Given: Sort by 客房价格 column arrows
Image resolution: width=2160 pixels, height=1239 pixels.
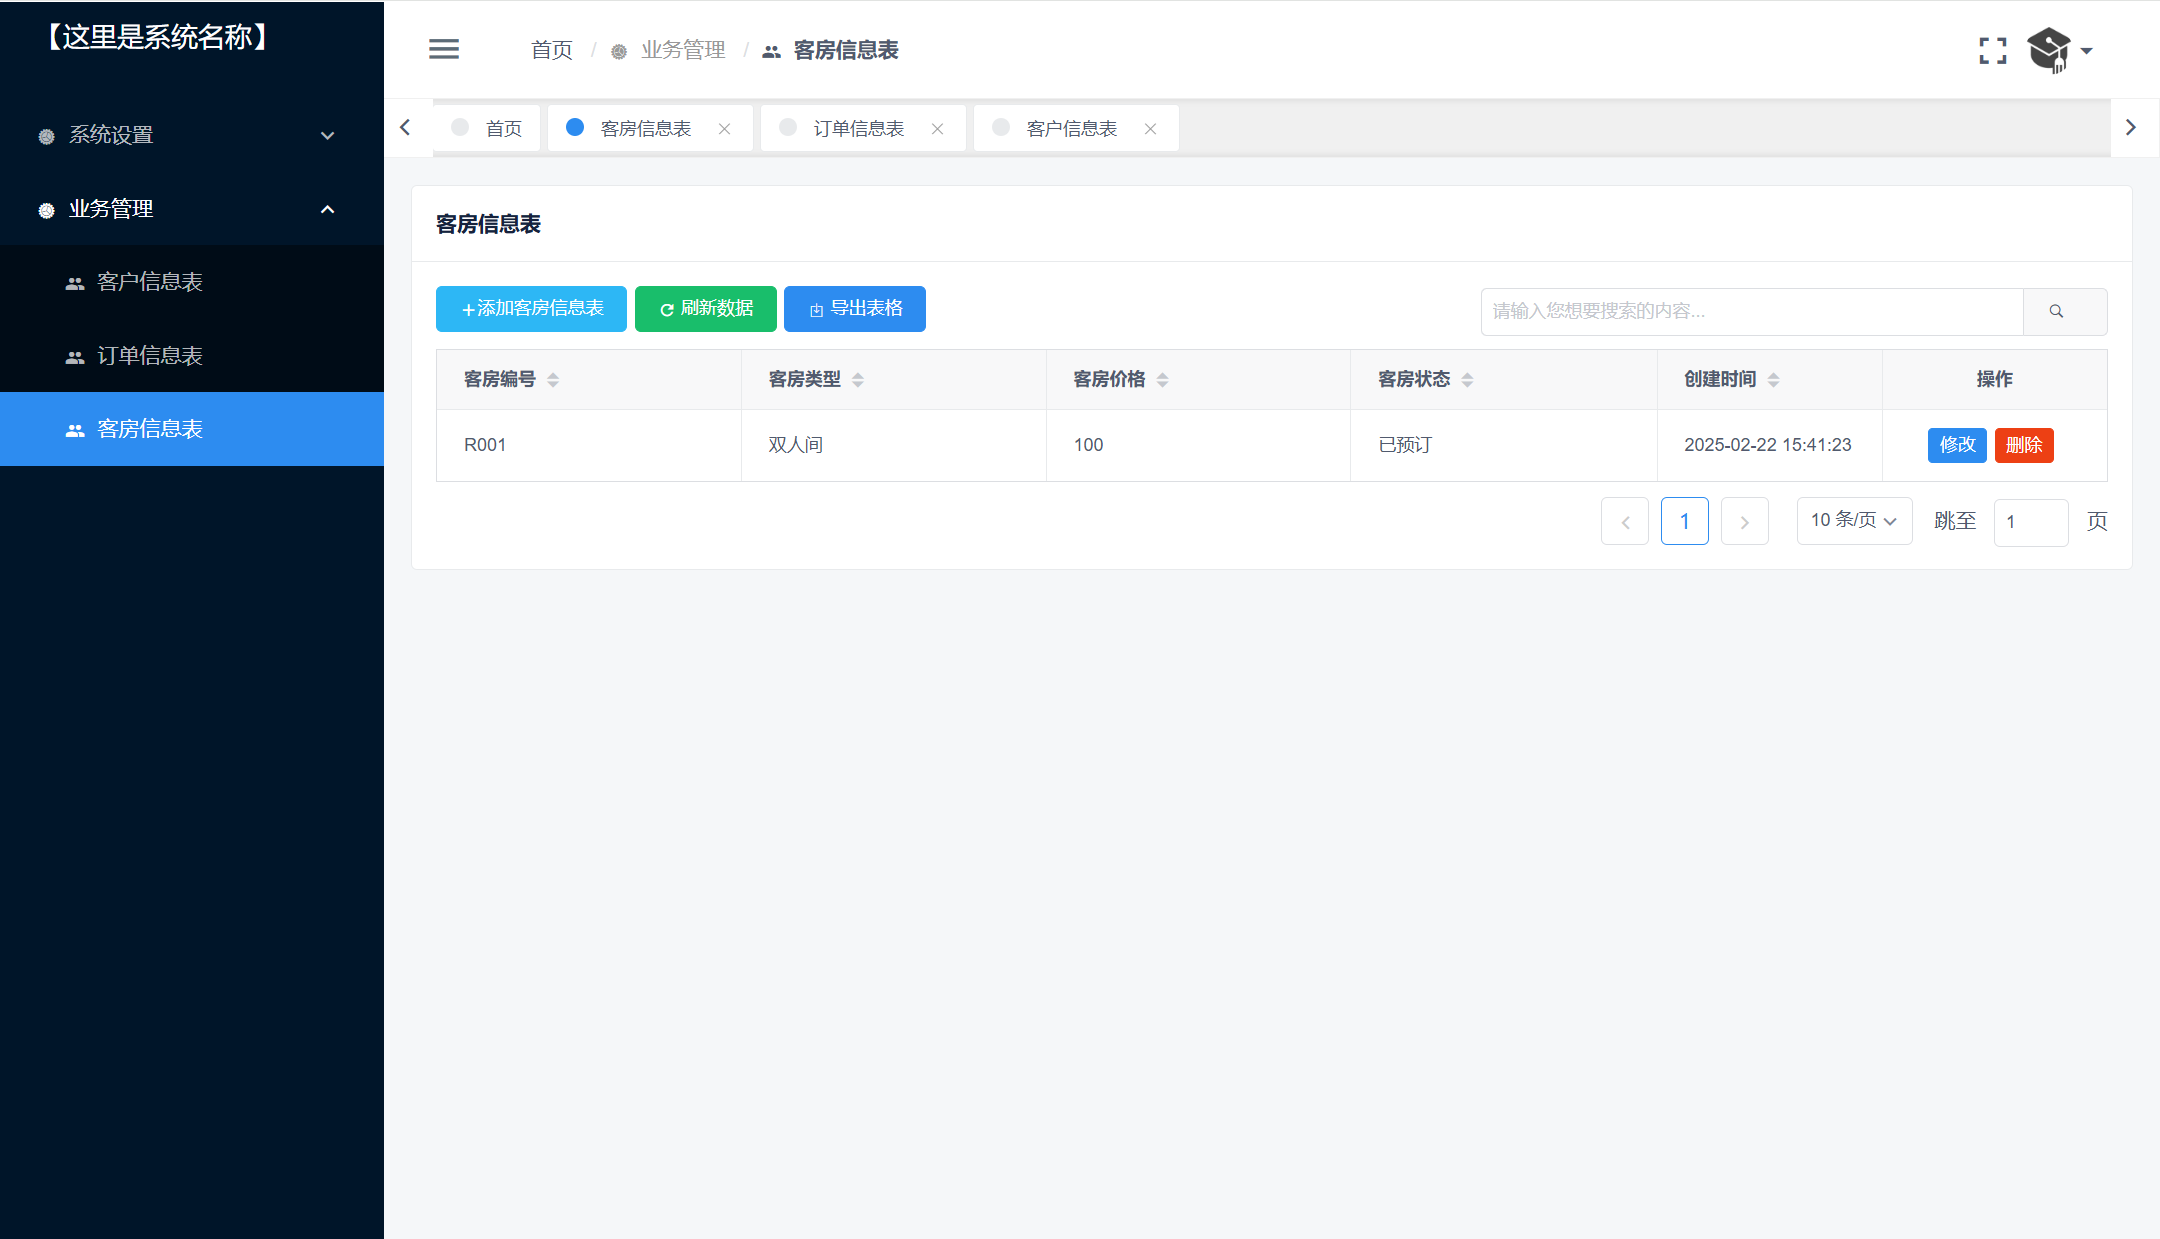Looking at the screenshot, I should tap(1162, 380).
